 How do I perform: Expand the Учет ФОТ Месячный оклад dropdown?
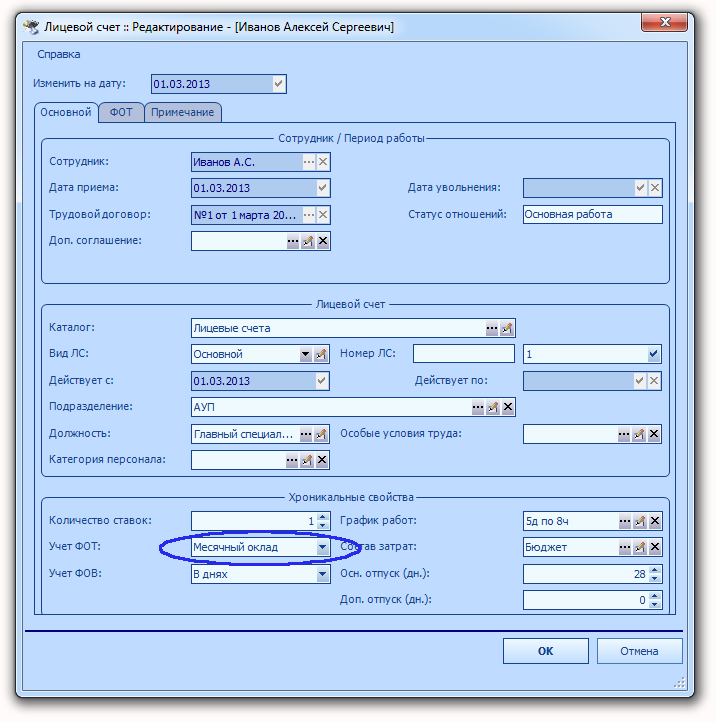[322, 547]
